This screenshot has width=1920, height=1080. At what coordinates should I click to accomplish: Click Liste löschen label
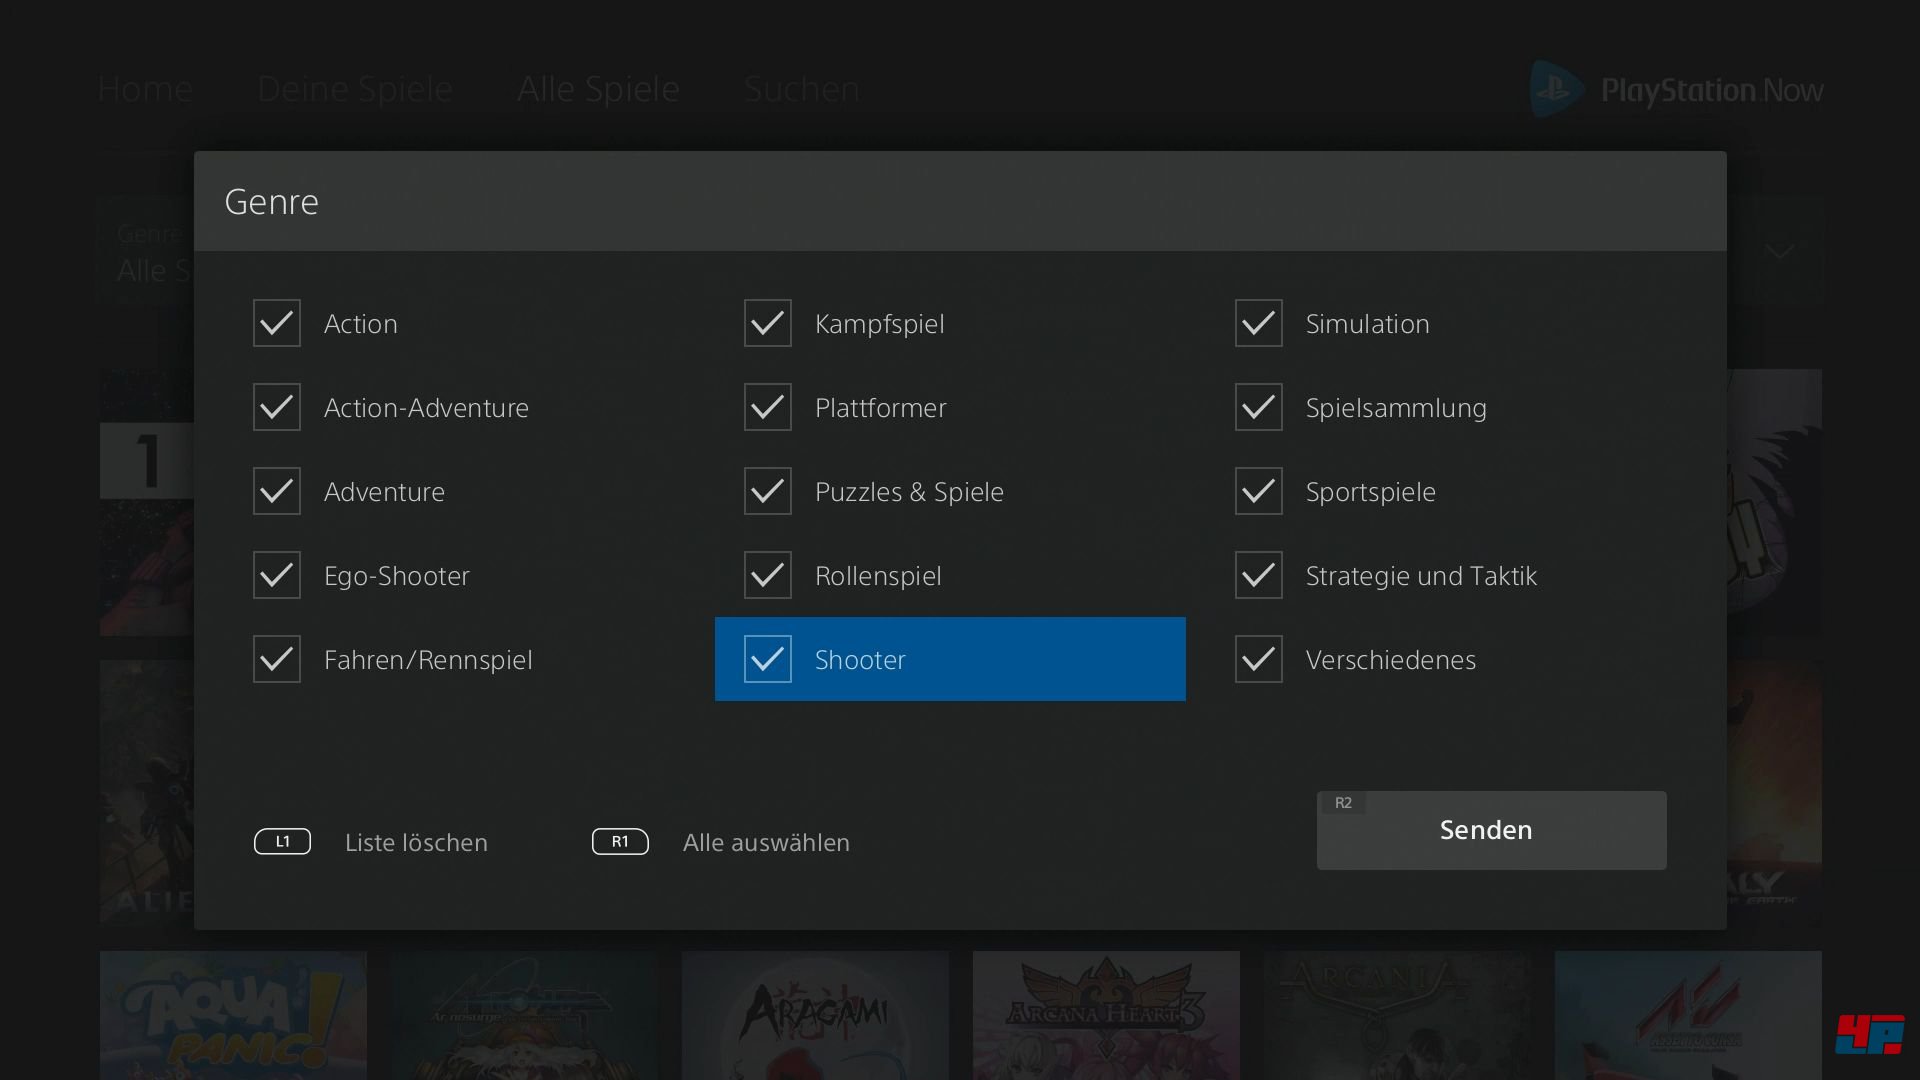pos(416,843)
